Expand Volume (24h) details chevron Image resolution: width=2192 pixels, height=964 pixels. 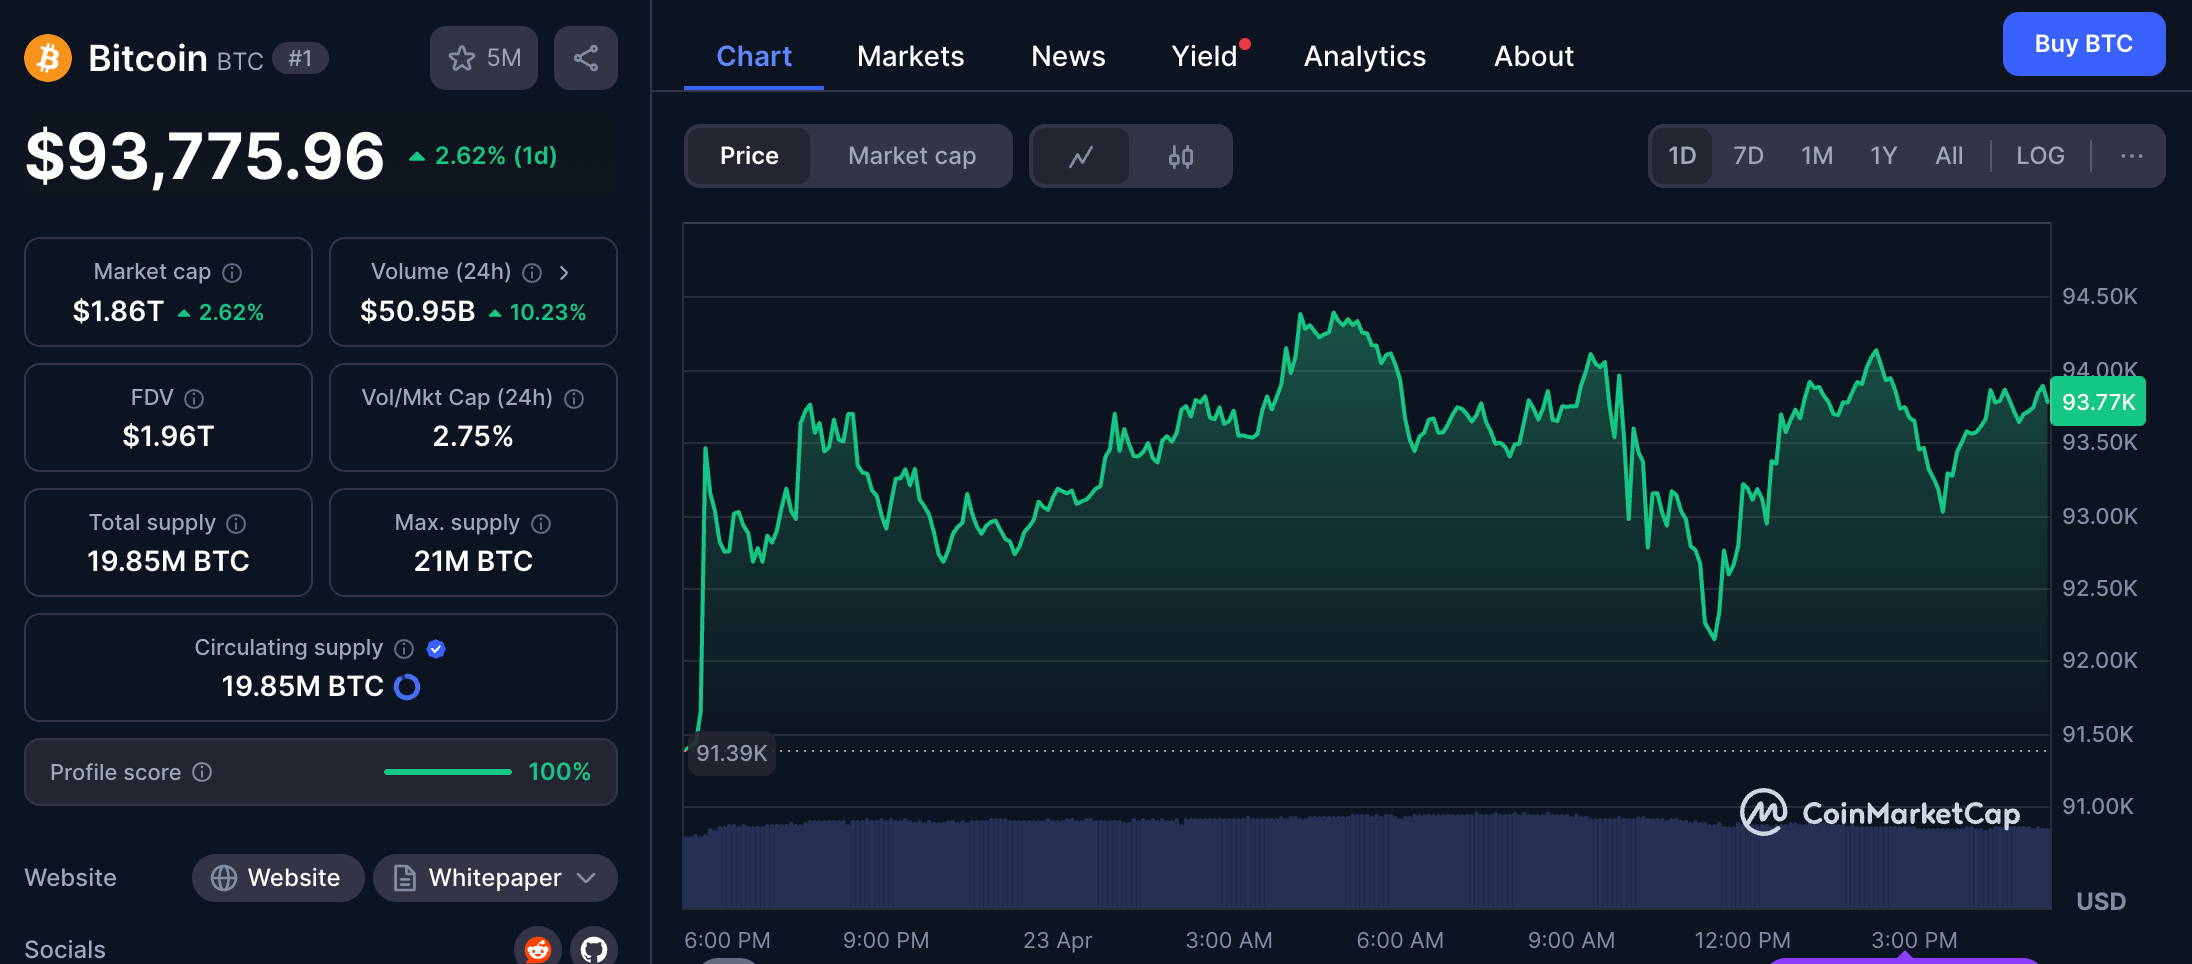coord(564,273)
